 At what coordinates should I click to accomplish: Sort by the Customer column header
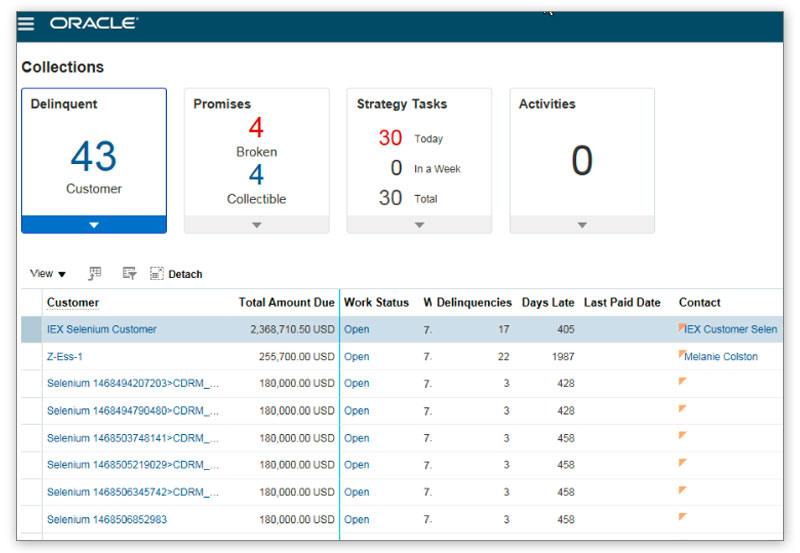[73, 302]
